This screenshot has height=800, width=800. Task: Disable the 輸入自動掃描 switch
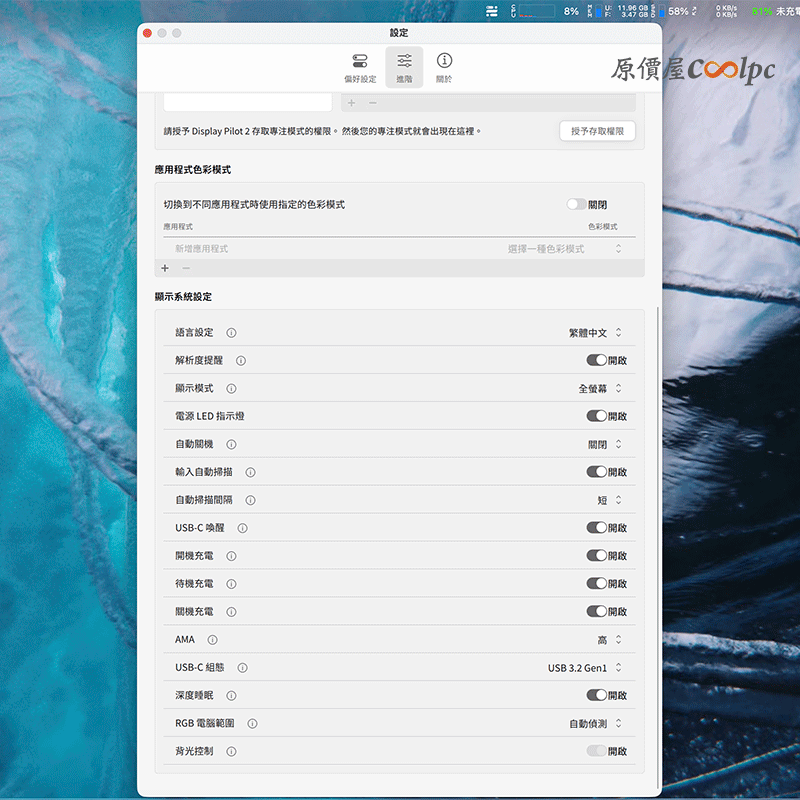pos(596,472)
